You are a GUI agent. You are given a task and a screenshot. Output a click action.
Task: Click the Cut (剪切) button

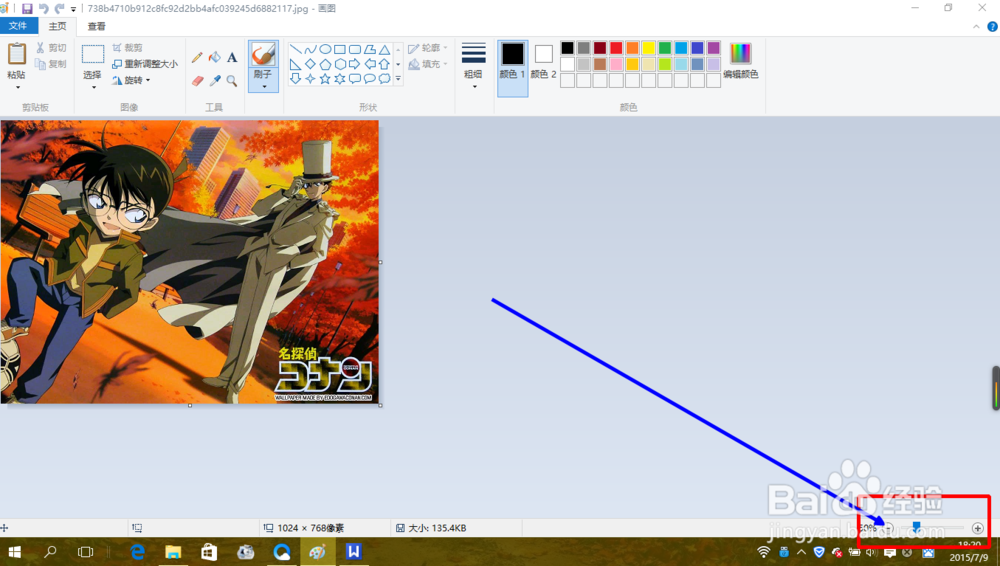pos(51,48)
